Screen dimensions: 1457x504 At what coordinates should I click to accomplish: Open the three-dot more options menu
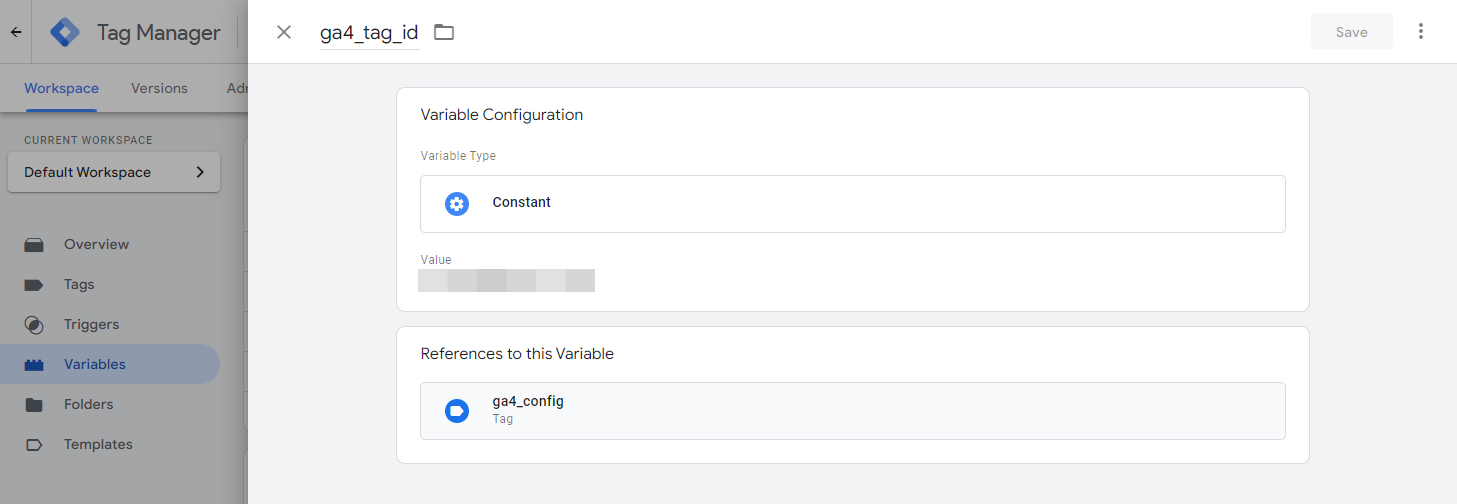(x=1421, y=32)
